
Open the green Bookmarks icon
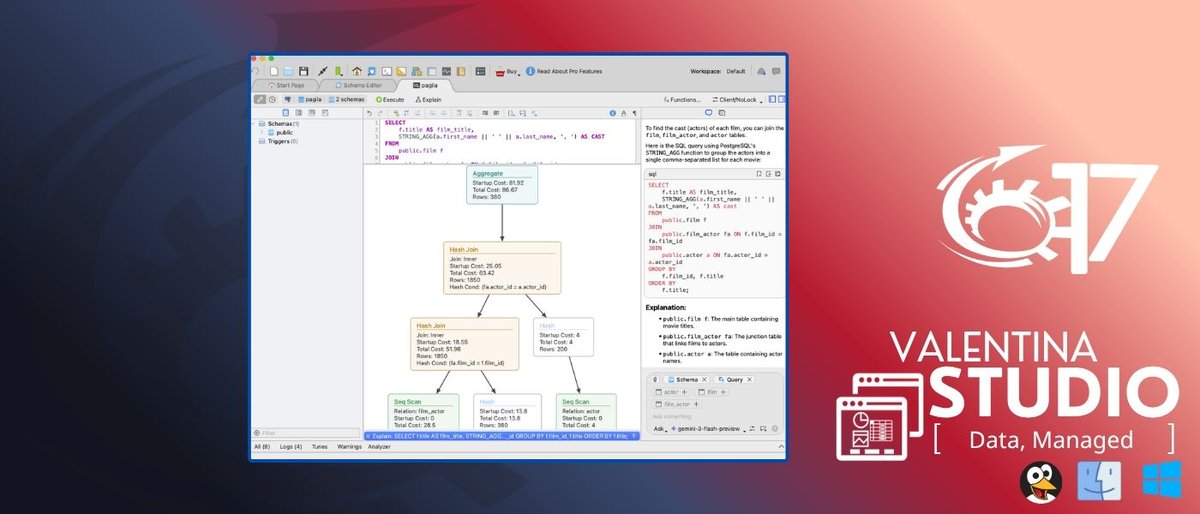tap(339, 71)
